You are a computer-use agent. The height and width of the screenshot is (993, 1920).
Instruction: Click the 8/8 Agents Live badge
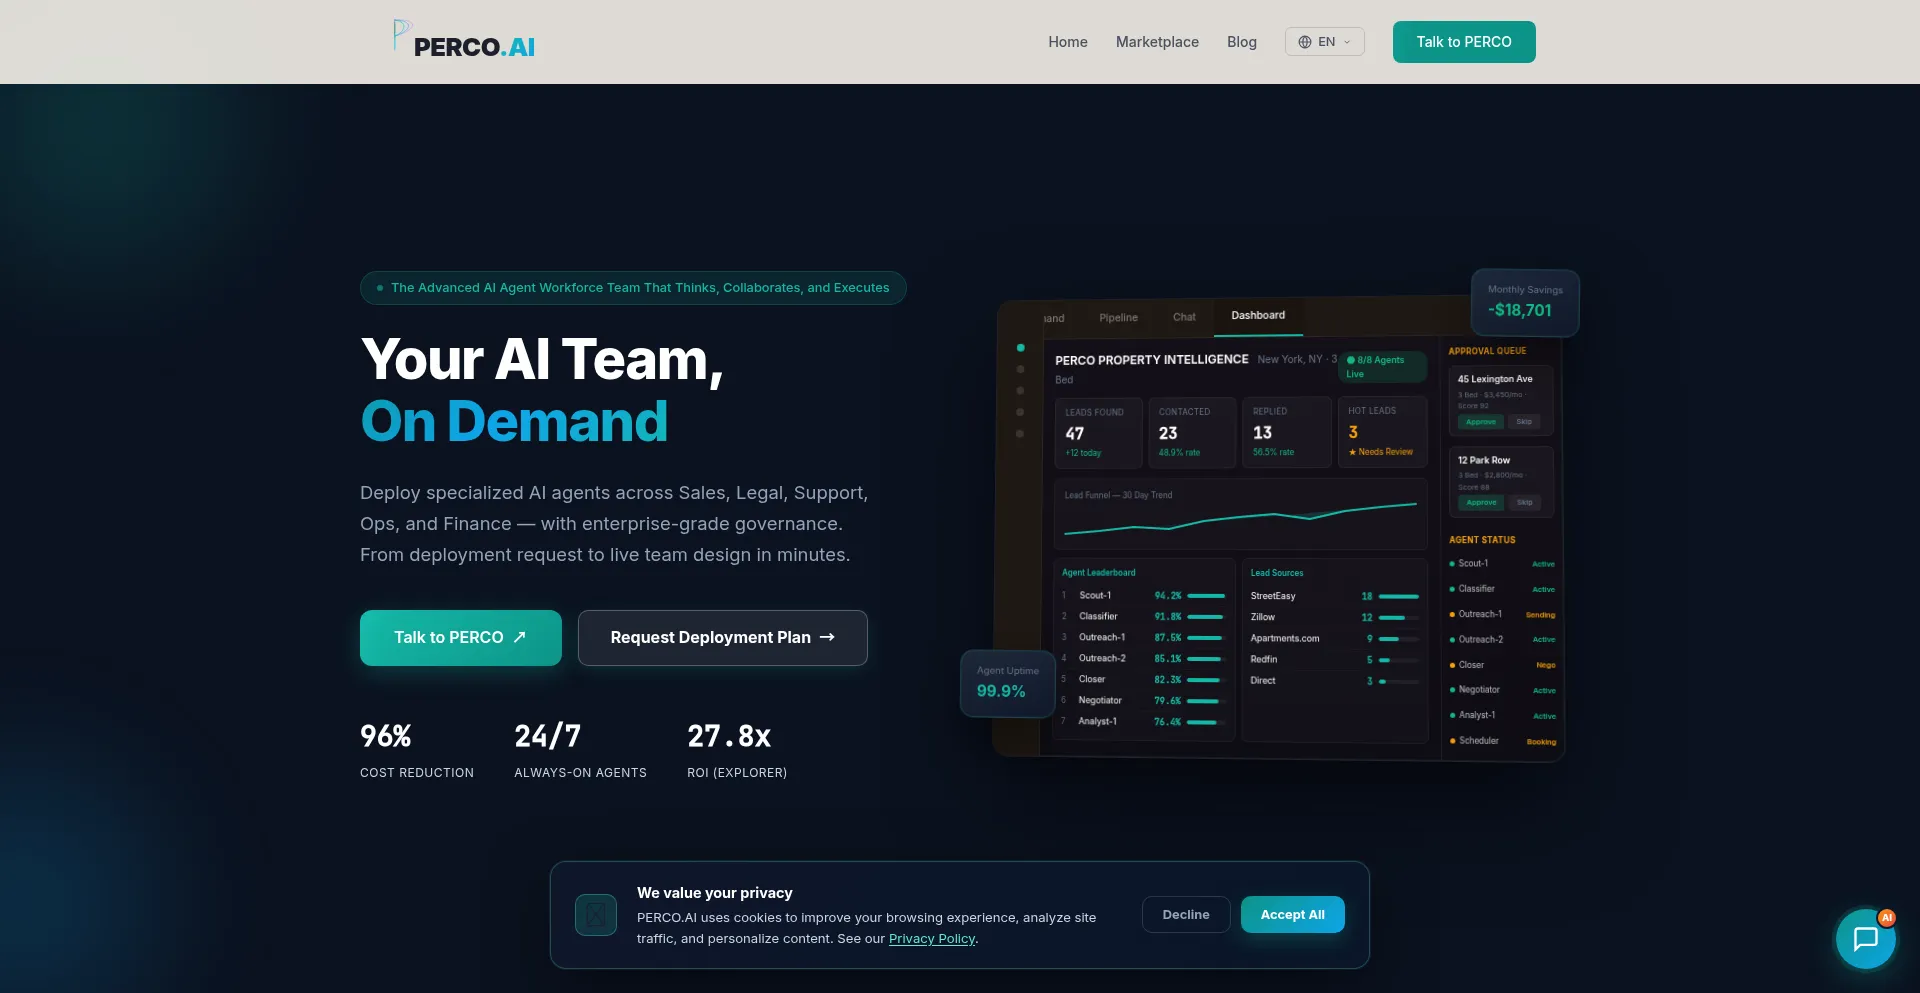pos(1383,367)
